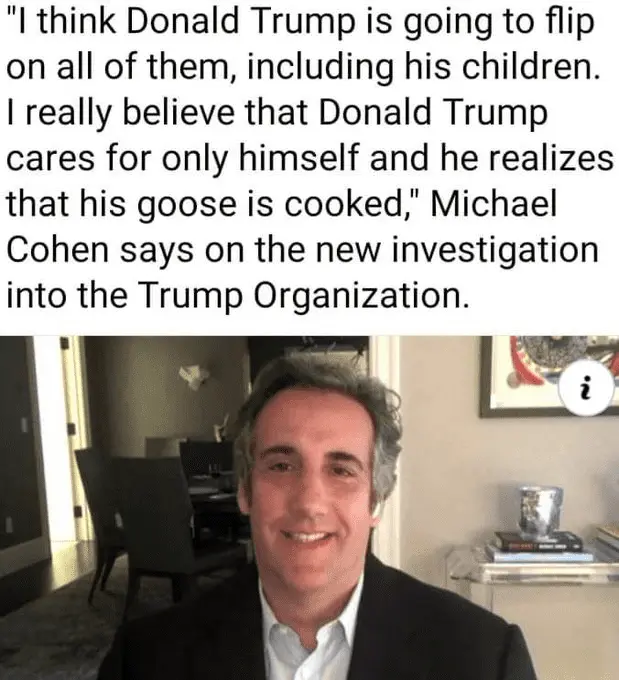The image size is (619, 680).
Task: Tap the framed artwork in the photo
Action: [549, 376]
